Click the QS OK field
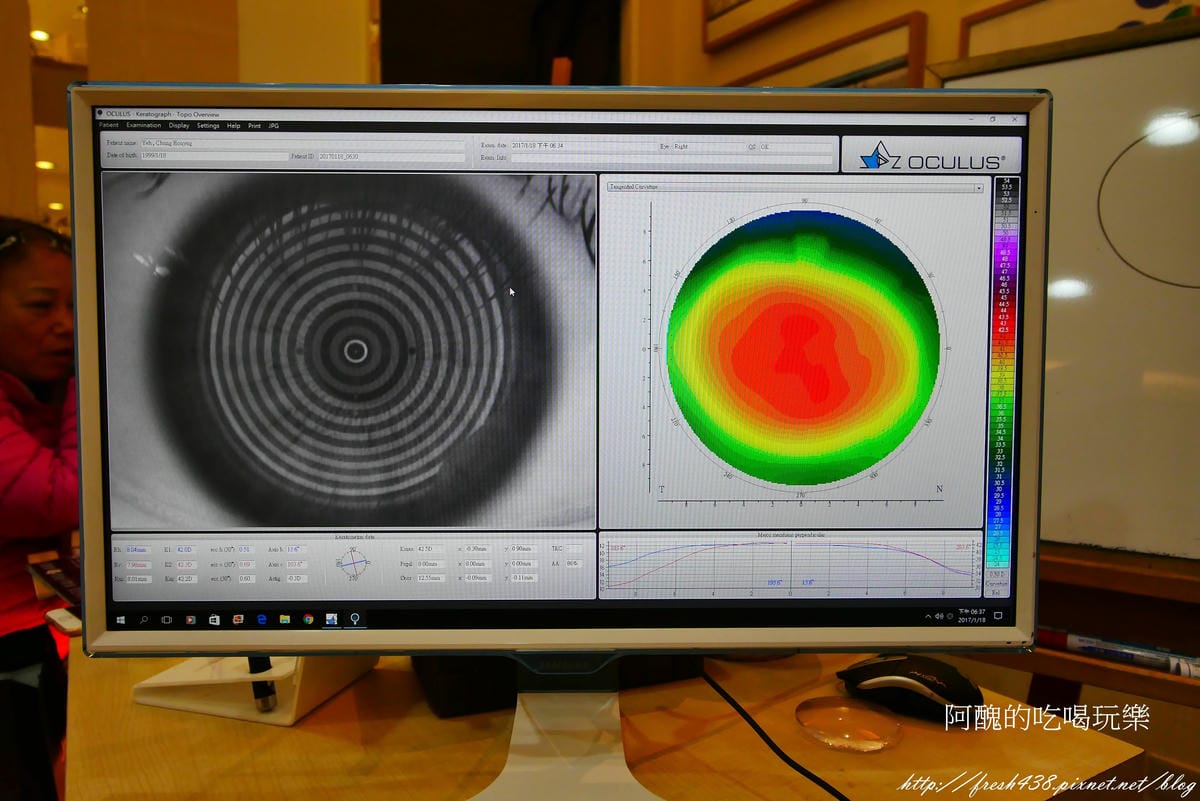This screenshot has width=1200, height=801. tap(798, 146)
